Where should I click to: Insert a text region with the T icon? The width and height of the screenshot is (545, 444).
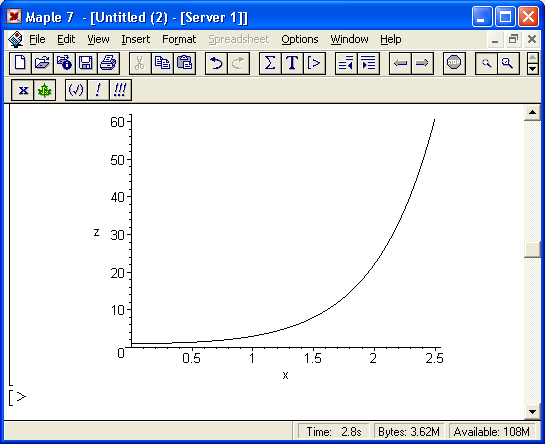pyautogui.click(x=292, y=63)
